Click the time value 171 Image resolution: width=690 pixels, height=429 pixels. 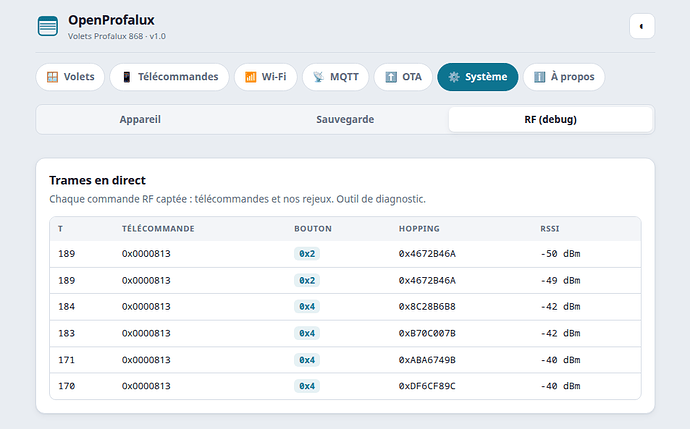[x=66, y=360]
